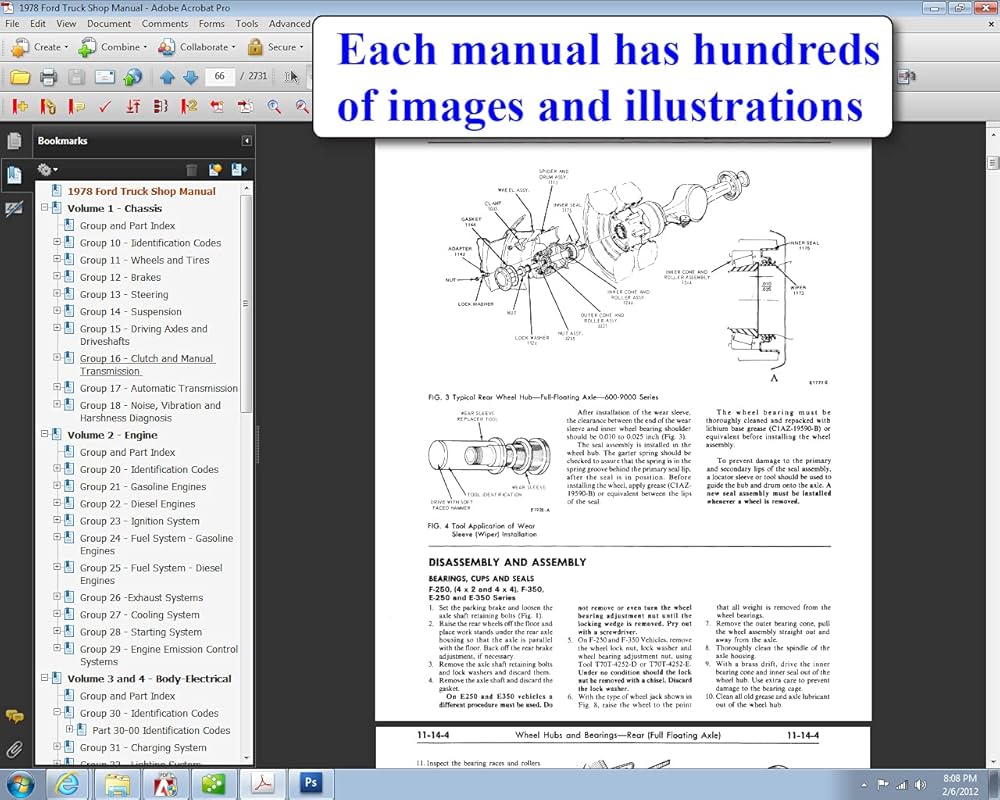Click the New Bookmark icon in Bookmarks panel
The width and height of the screenshot is (1000, 800).
click(215, 170)
